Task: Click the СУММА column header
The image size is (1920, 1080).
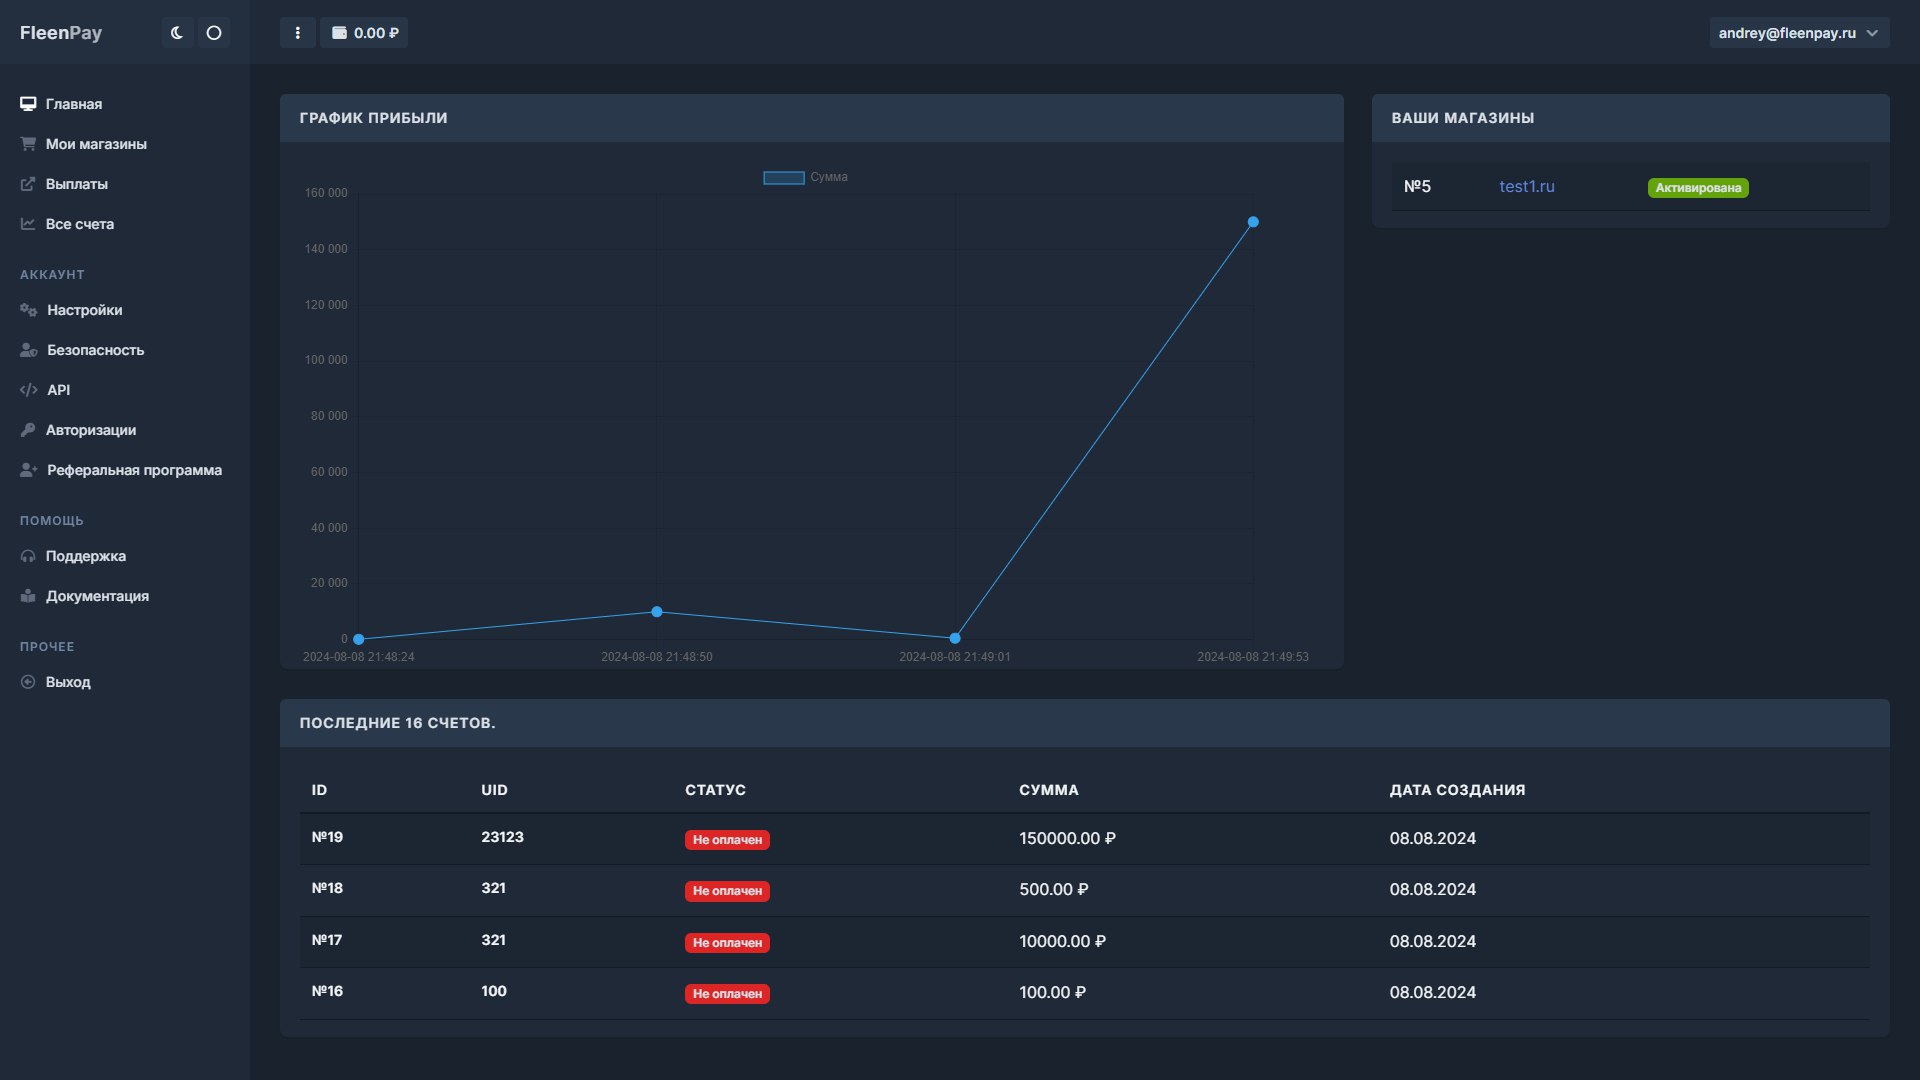Action: point(1048,790)
